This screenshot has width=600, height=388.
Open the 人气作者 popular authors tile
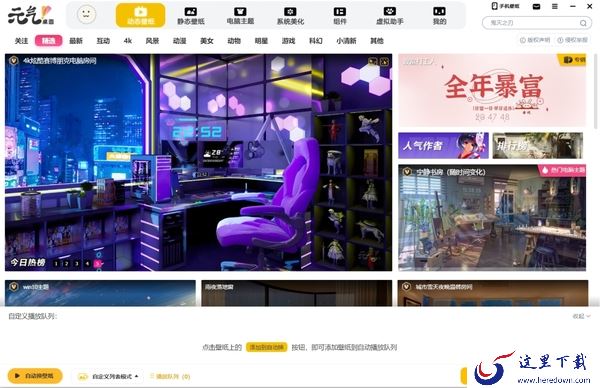[443, 145]
